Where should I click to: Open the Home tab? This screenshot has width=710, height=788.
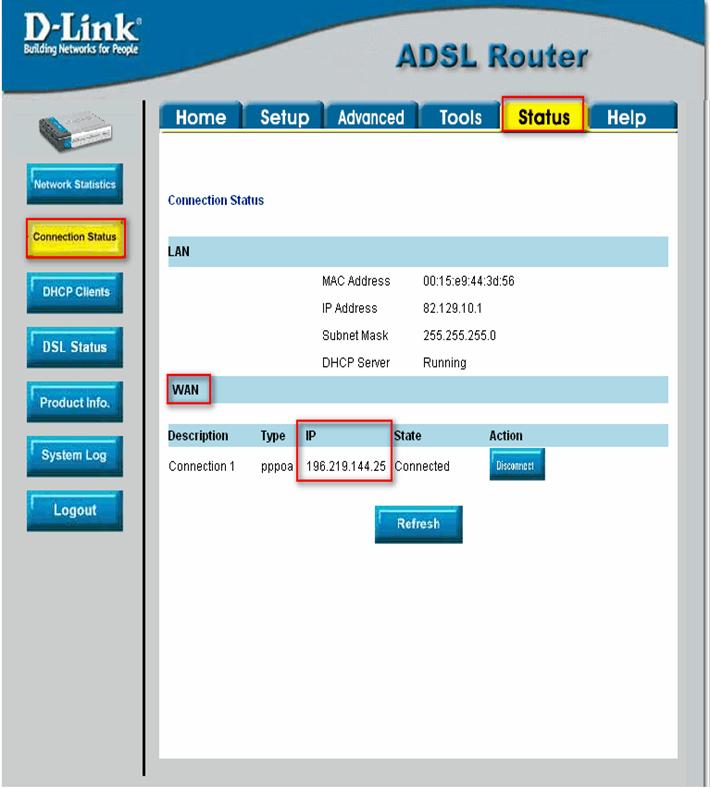tap(201, 117)
